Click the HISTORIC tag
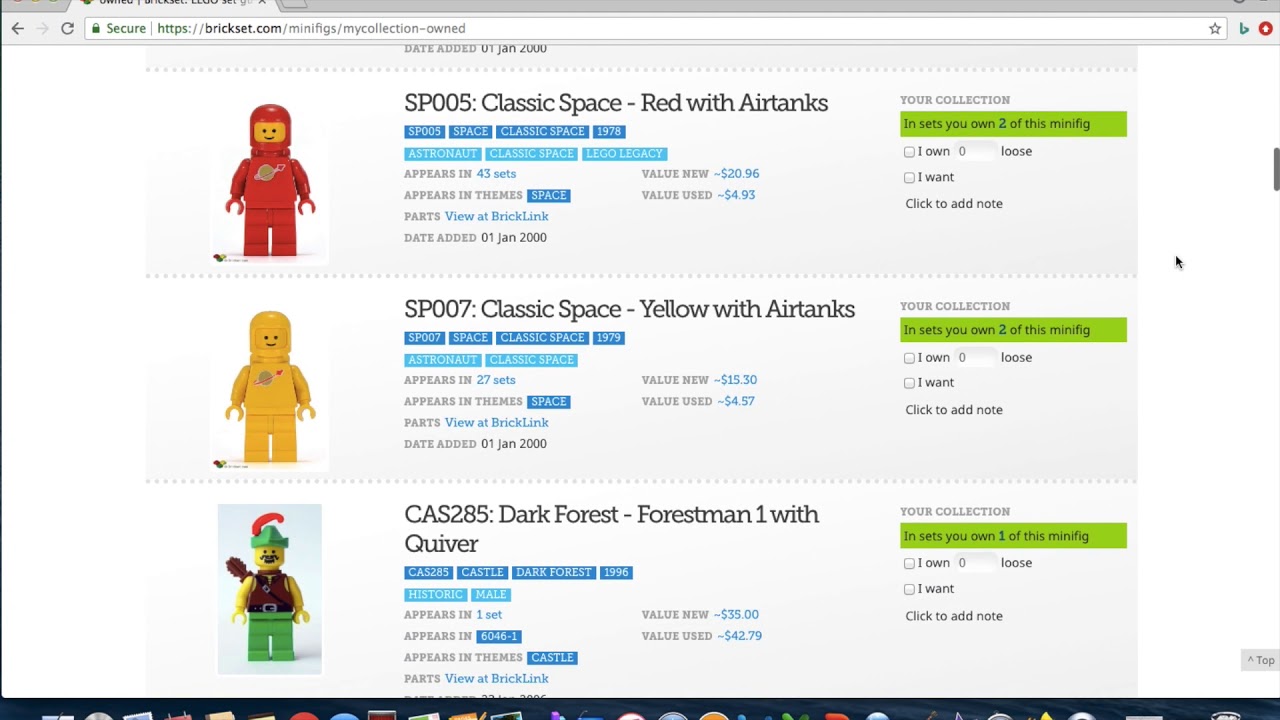1280x720 pixels. click(x=435, y=595)
